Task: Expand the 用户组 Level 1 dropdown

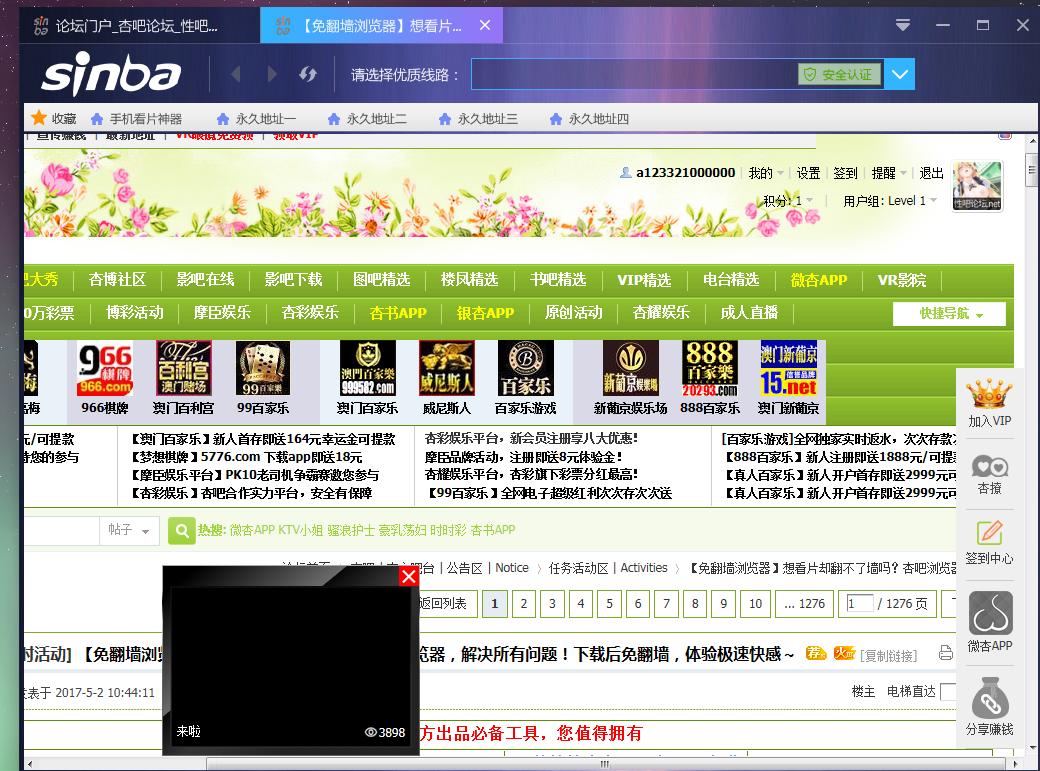Action: [x=889, y=200]
